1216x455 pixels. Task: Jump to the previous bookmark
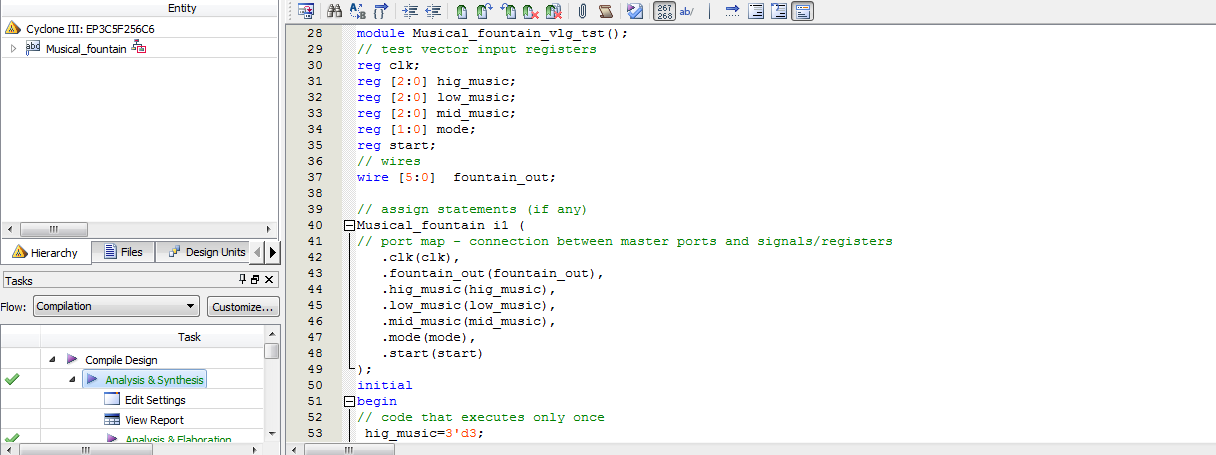pos(508,11)
